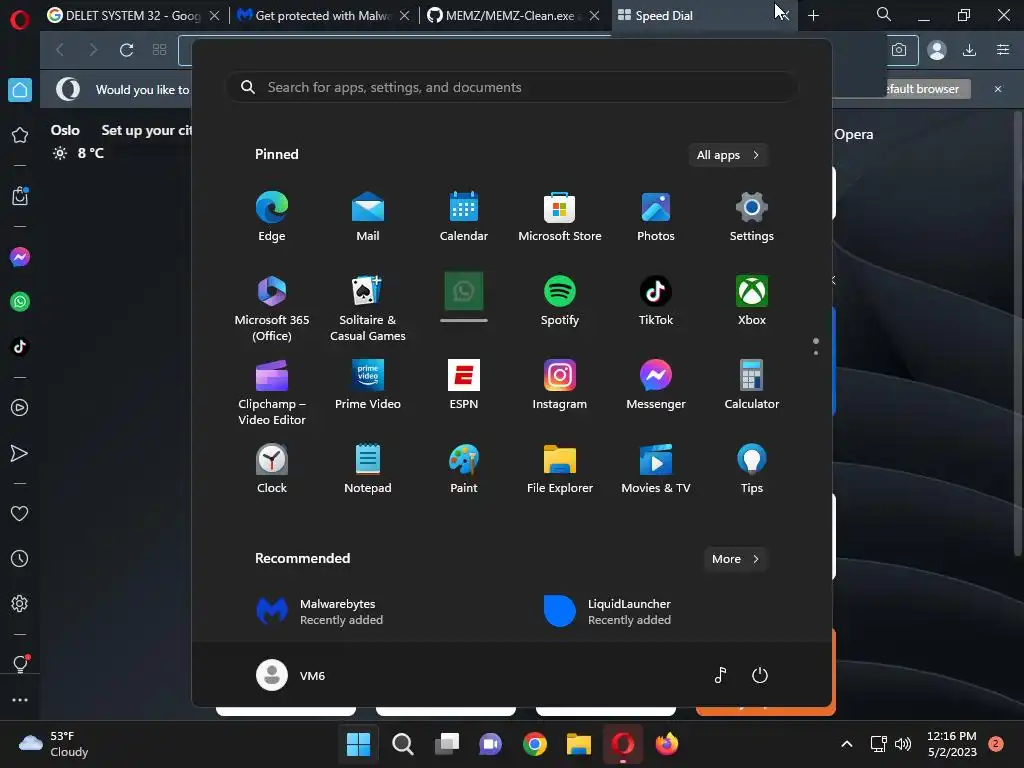Open Microsoft 365 (Office)

click(272, 309)
